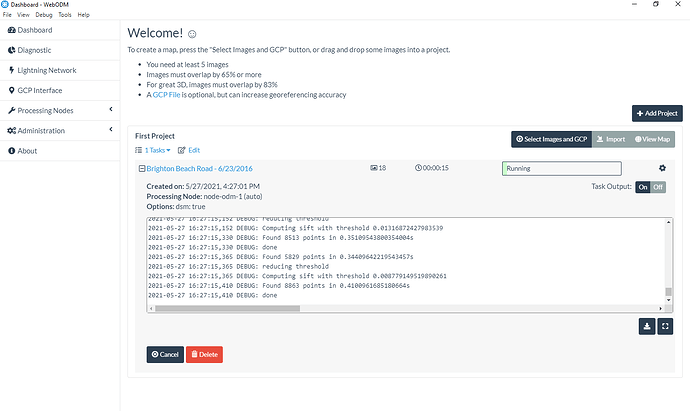Click the elapsed time 00:00:15

pyautogui.click(x=432, y=168)
